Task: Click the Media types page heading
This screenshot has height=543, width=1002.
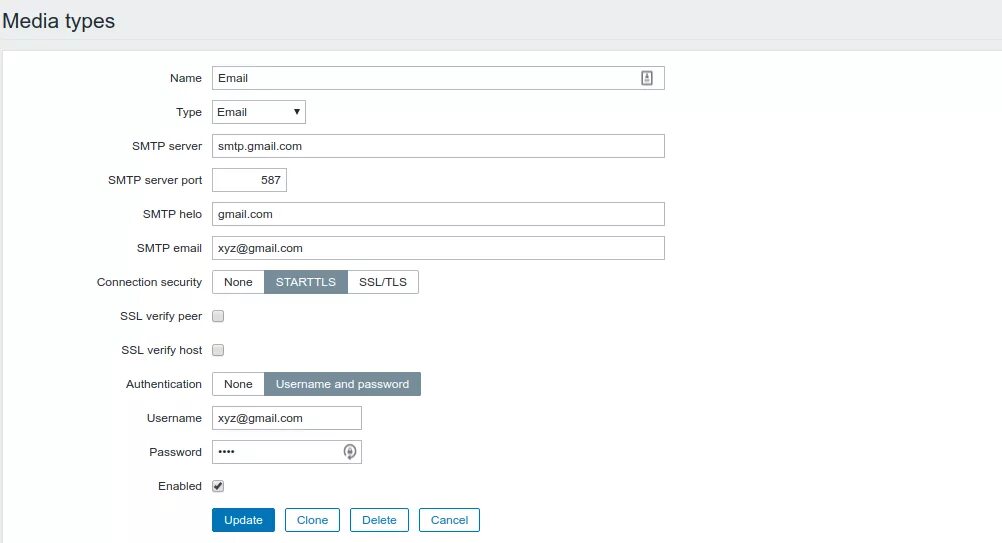Action: coord(59,21)
